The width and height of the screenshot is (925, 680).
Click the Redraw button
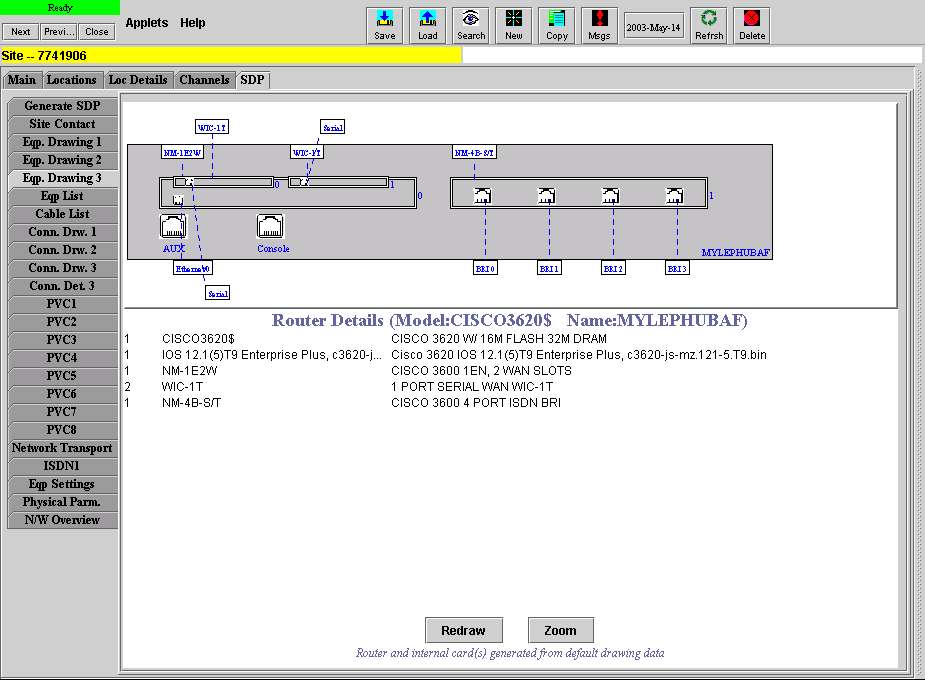pyautogui.click(x=464, y=630)
